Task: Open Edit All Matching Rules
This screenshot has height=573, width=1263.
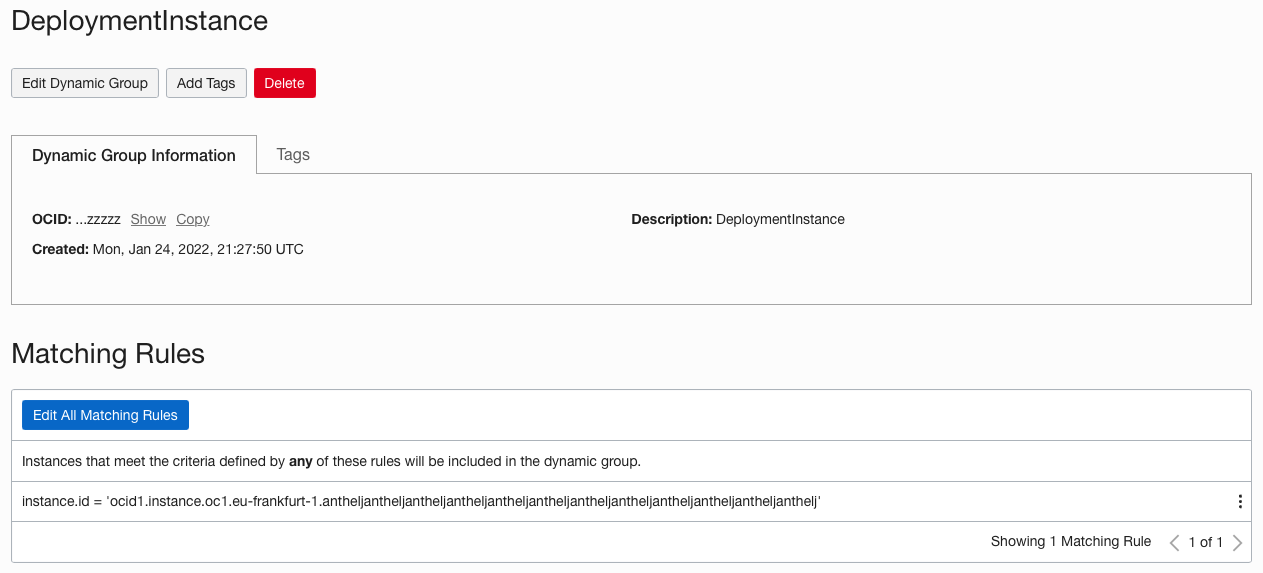Action: coord(105,415)
